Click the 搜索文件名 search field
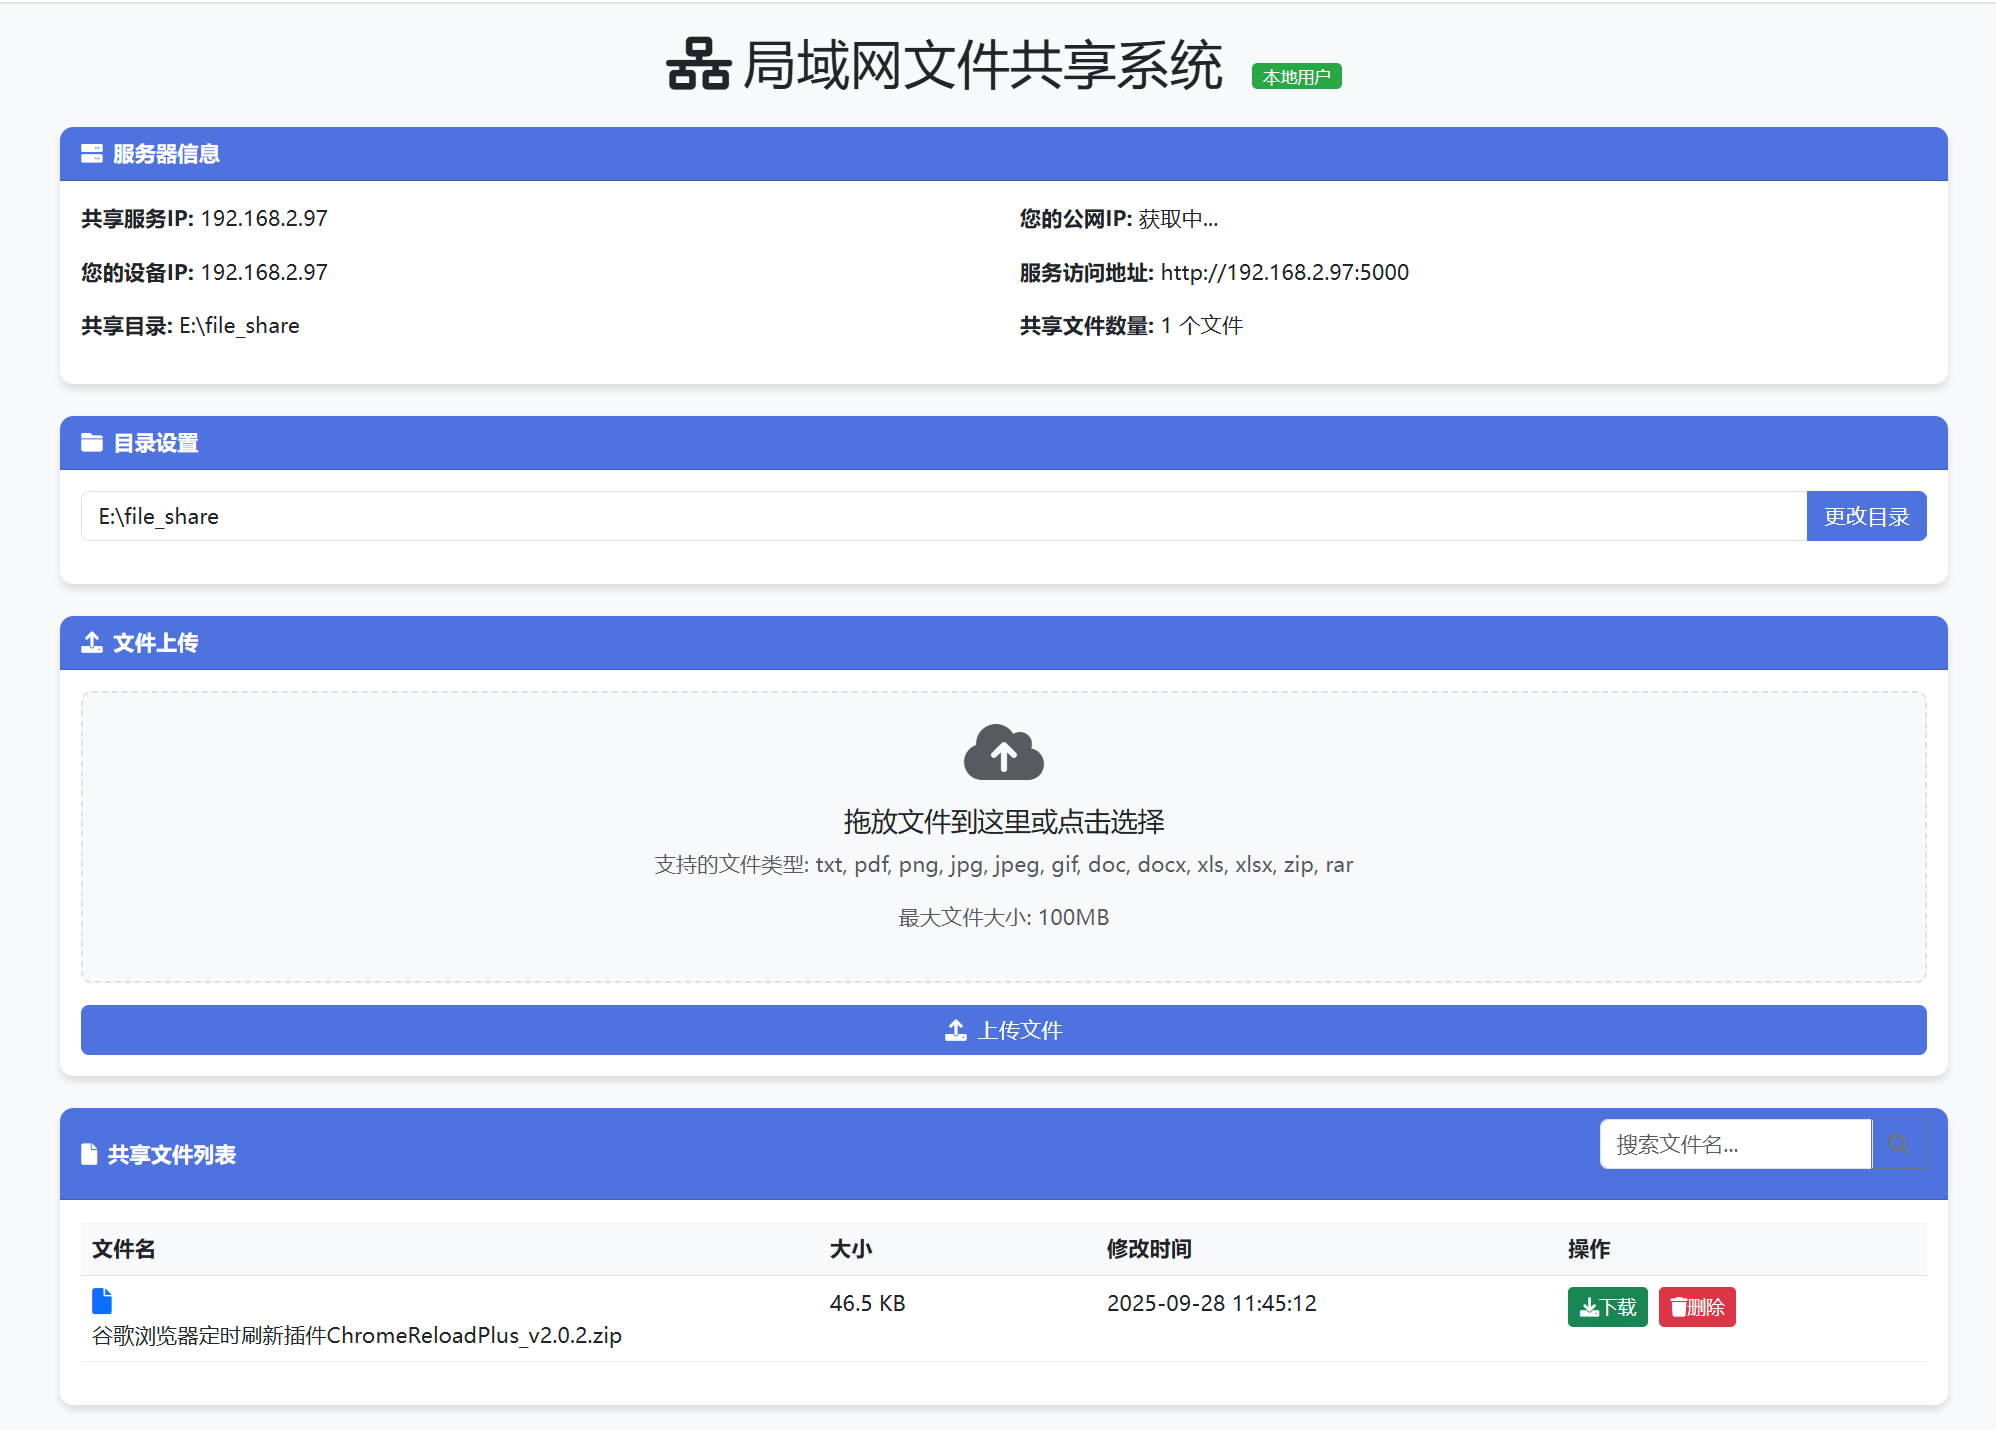 (x=1735, y=1144)
